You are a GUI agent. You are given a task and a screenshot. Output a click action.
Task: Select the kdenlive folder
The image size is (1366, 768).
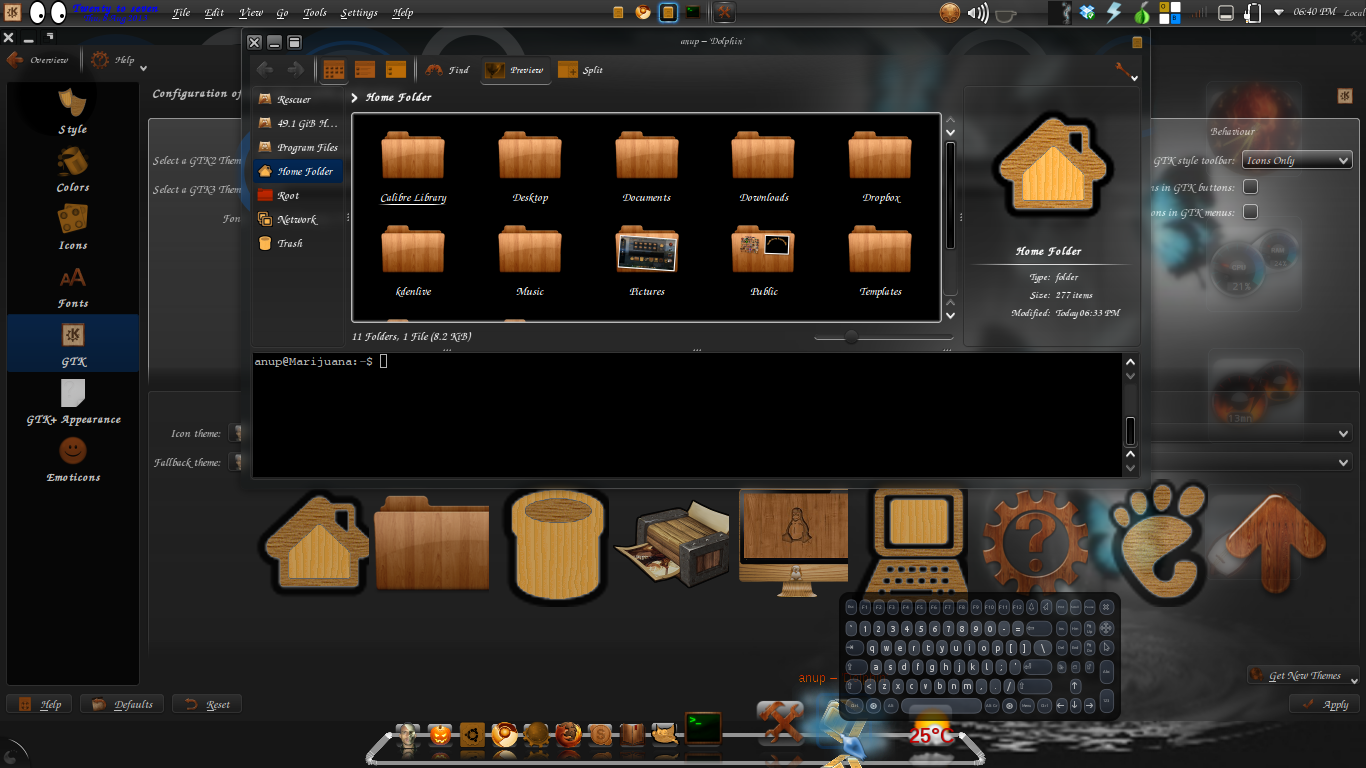(413, 260)
